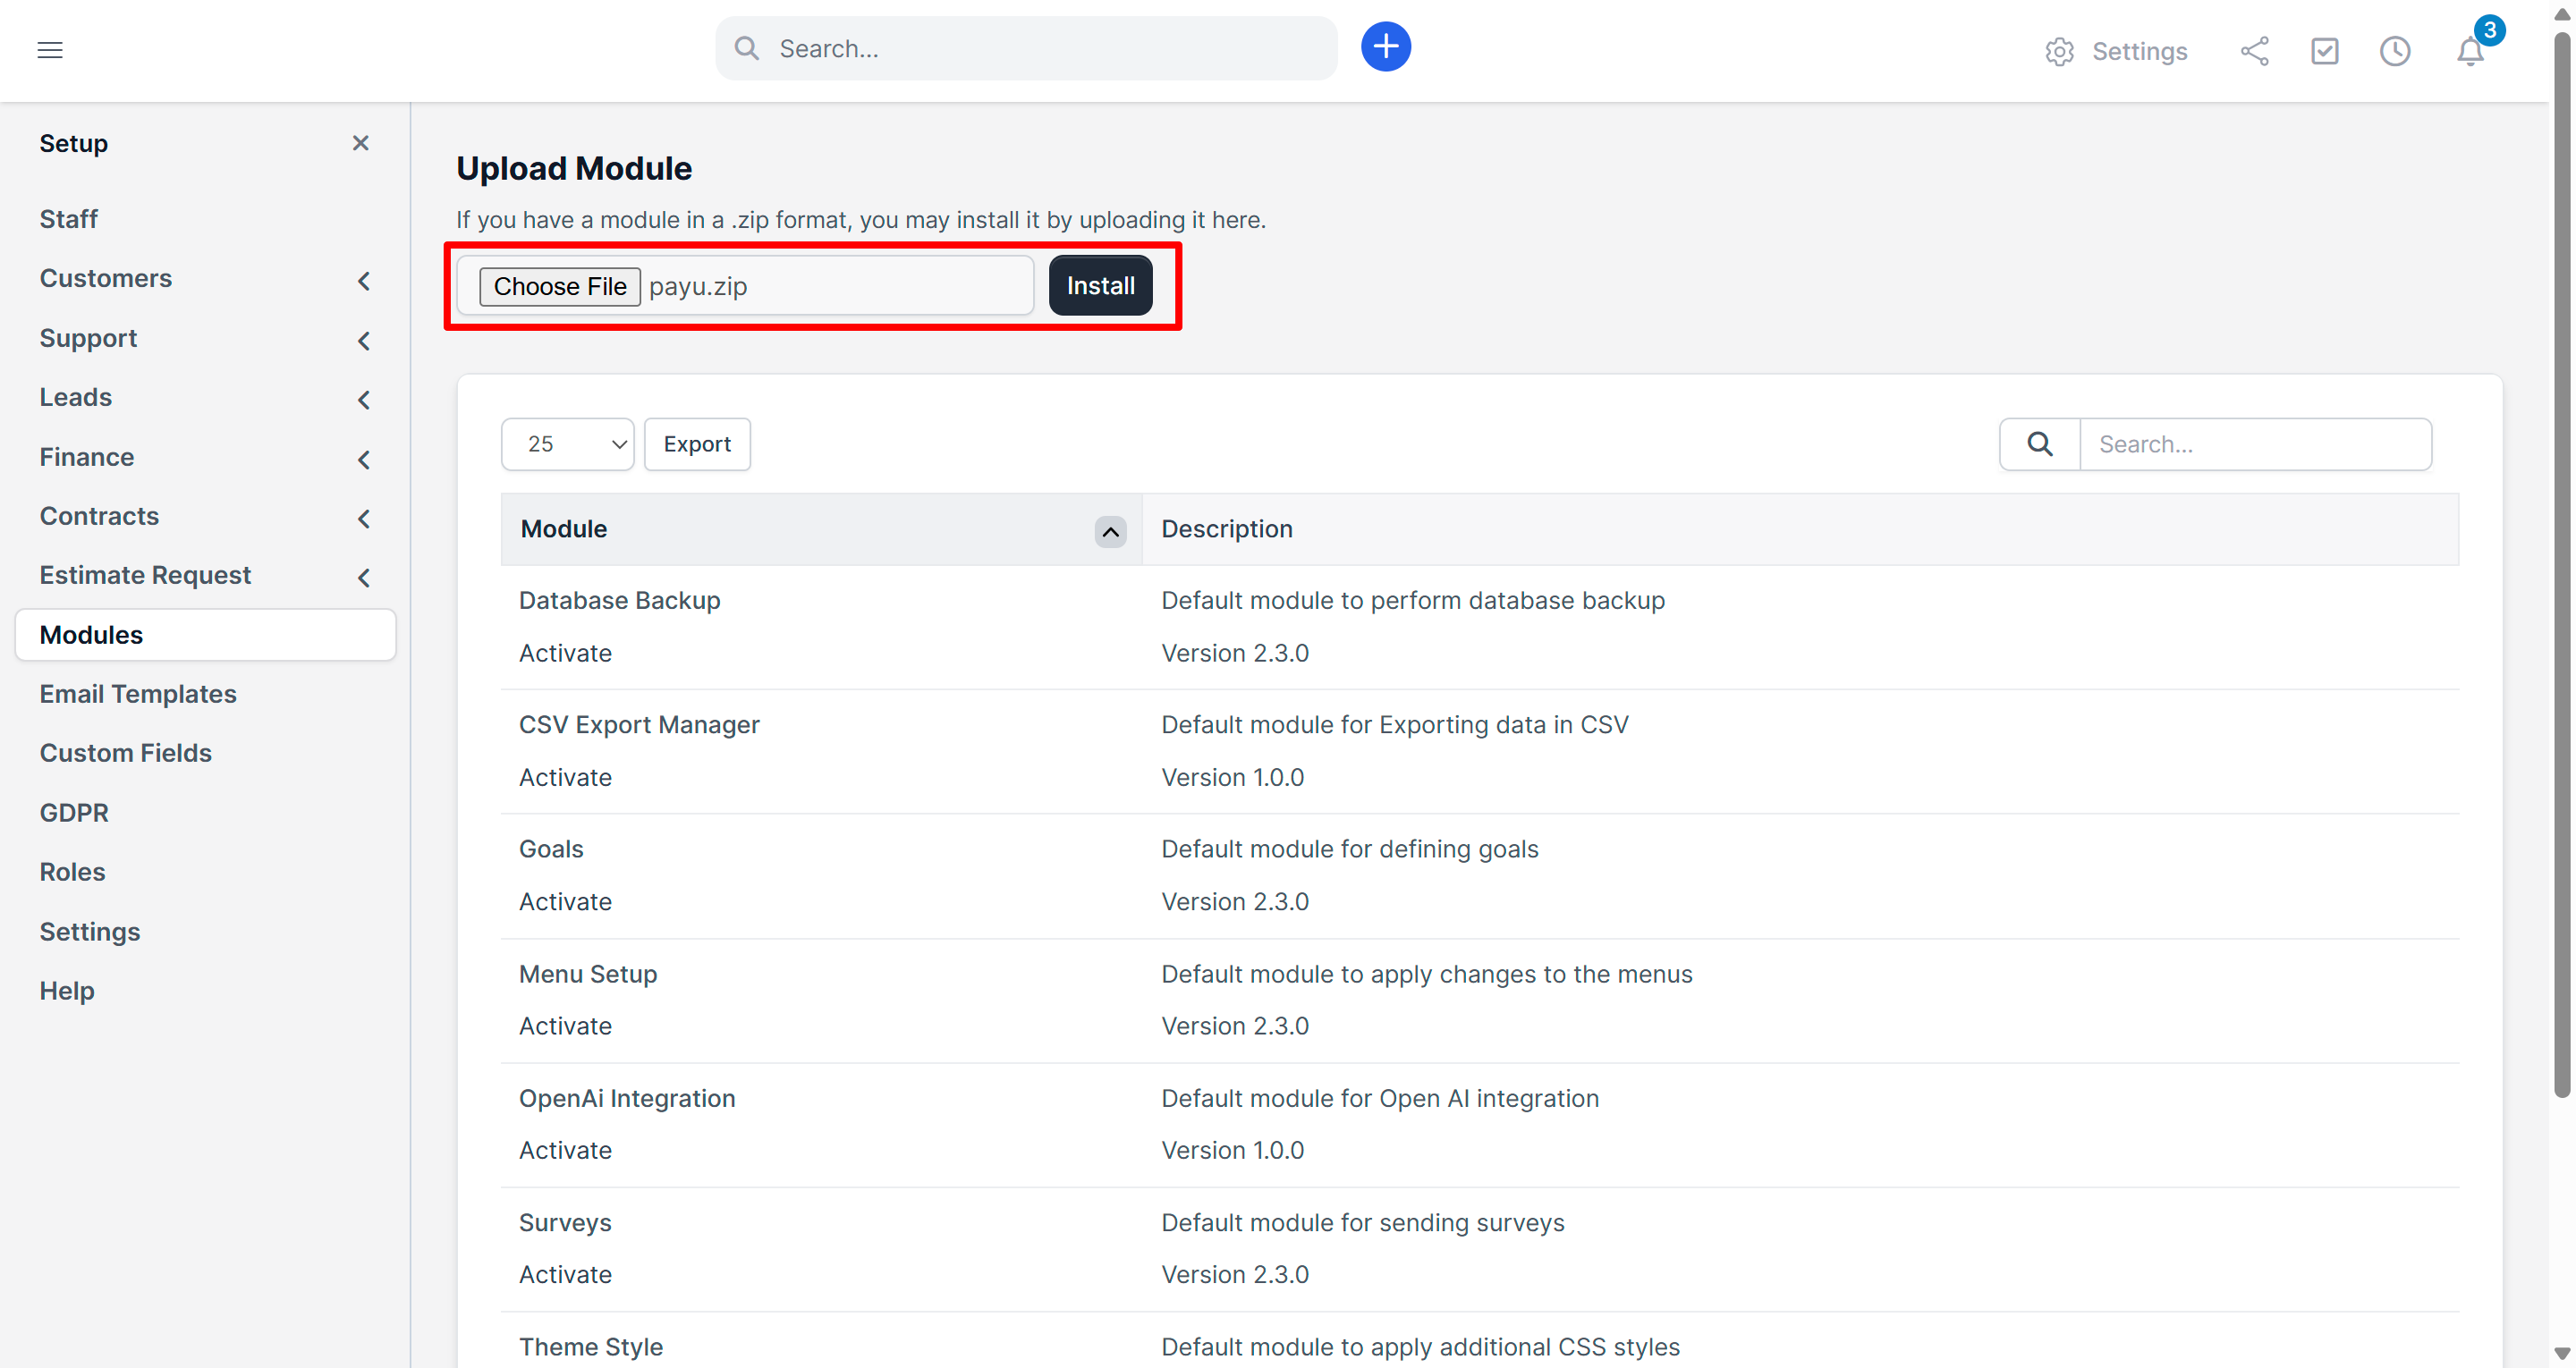This screenshot has height=1368, width=2576.
Task: Activate the Database Backup module
Action: click(x=565, y=653)
